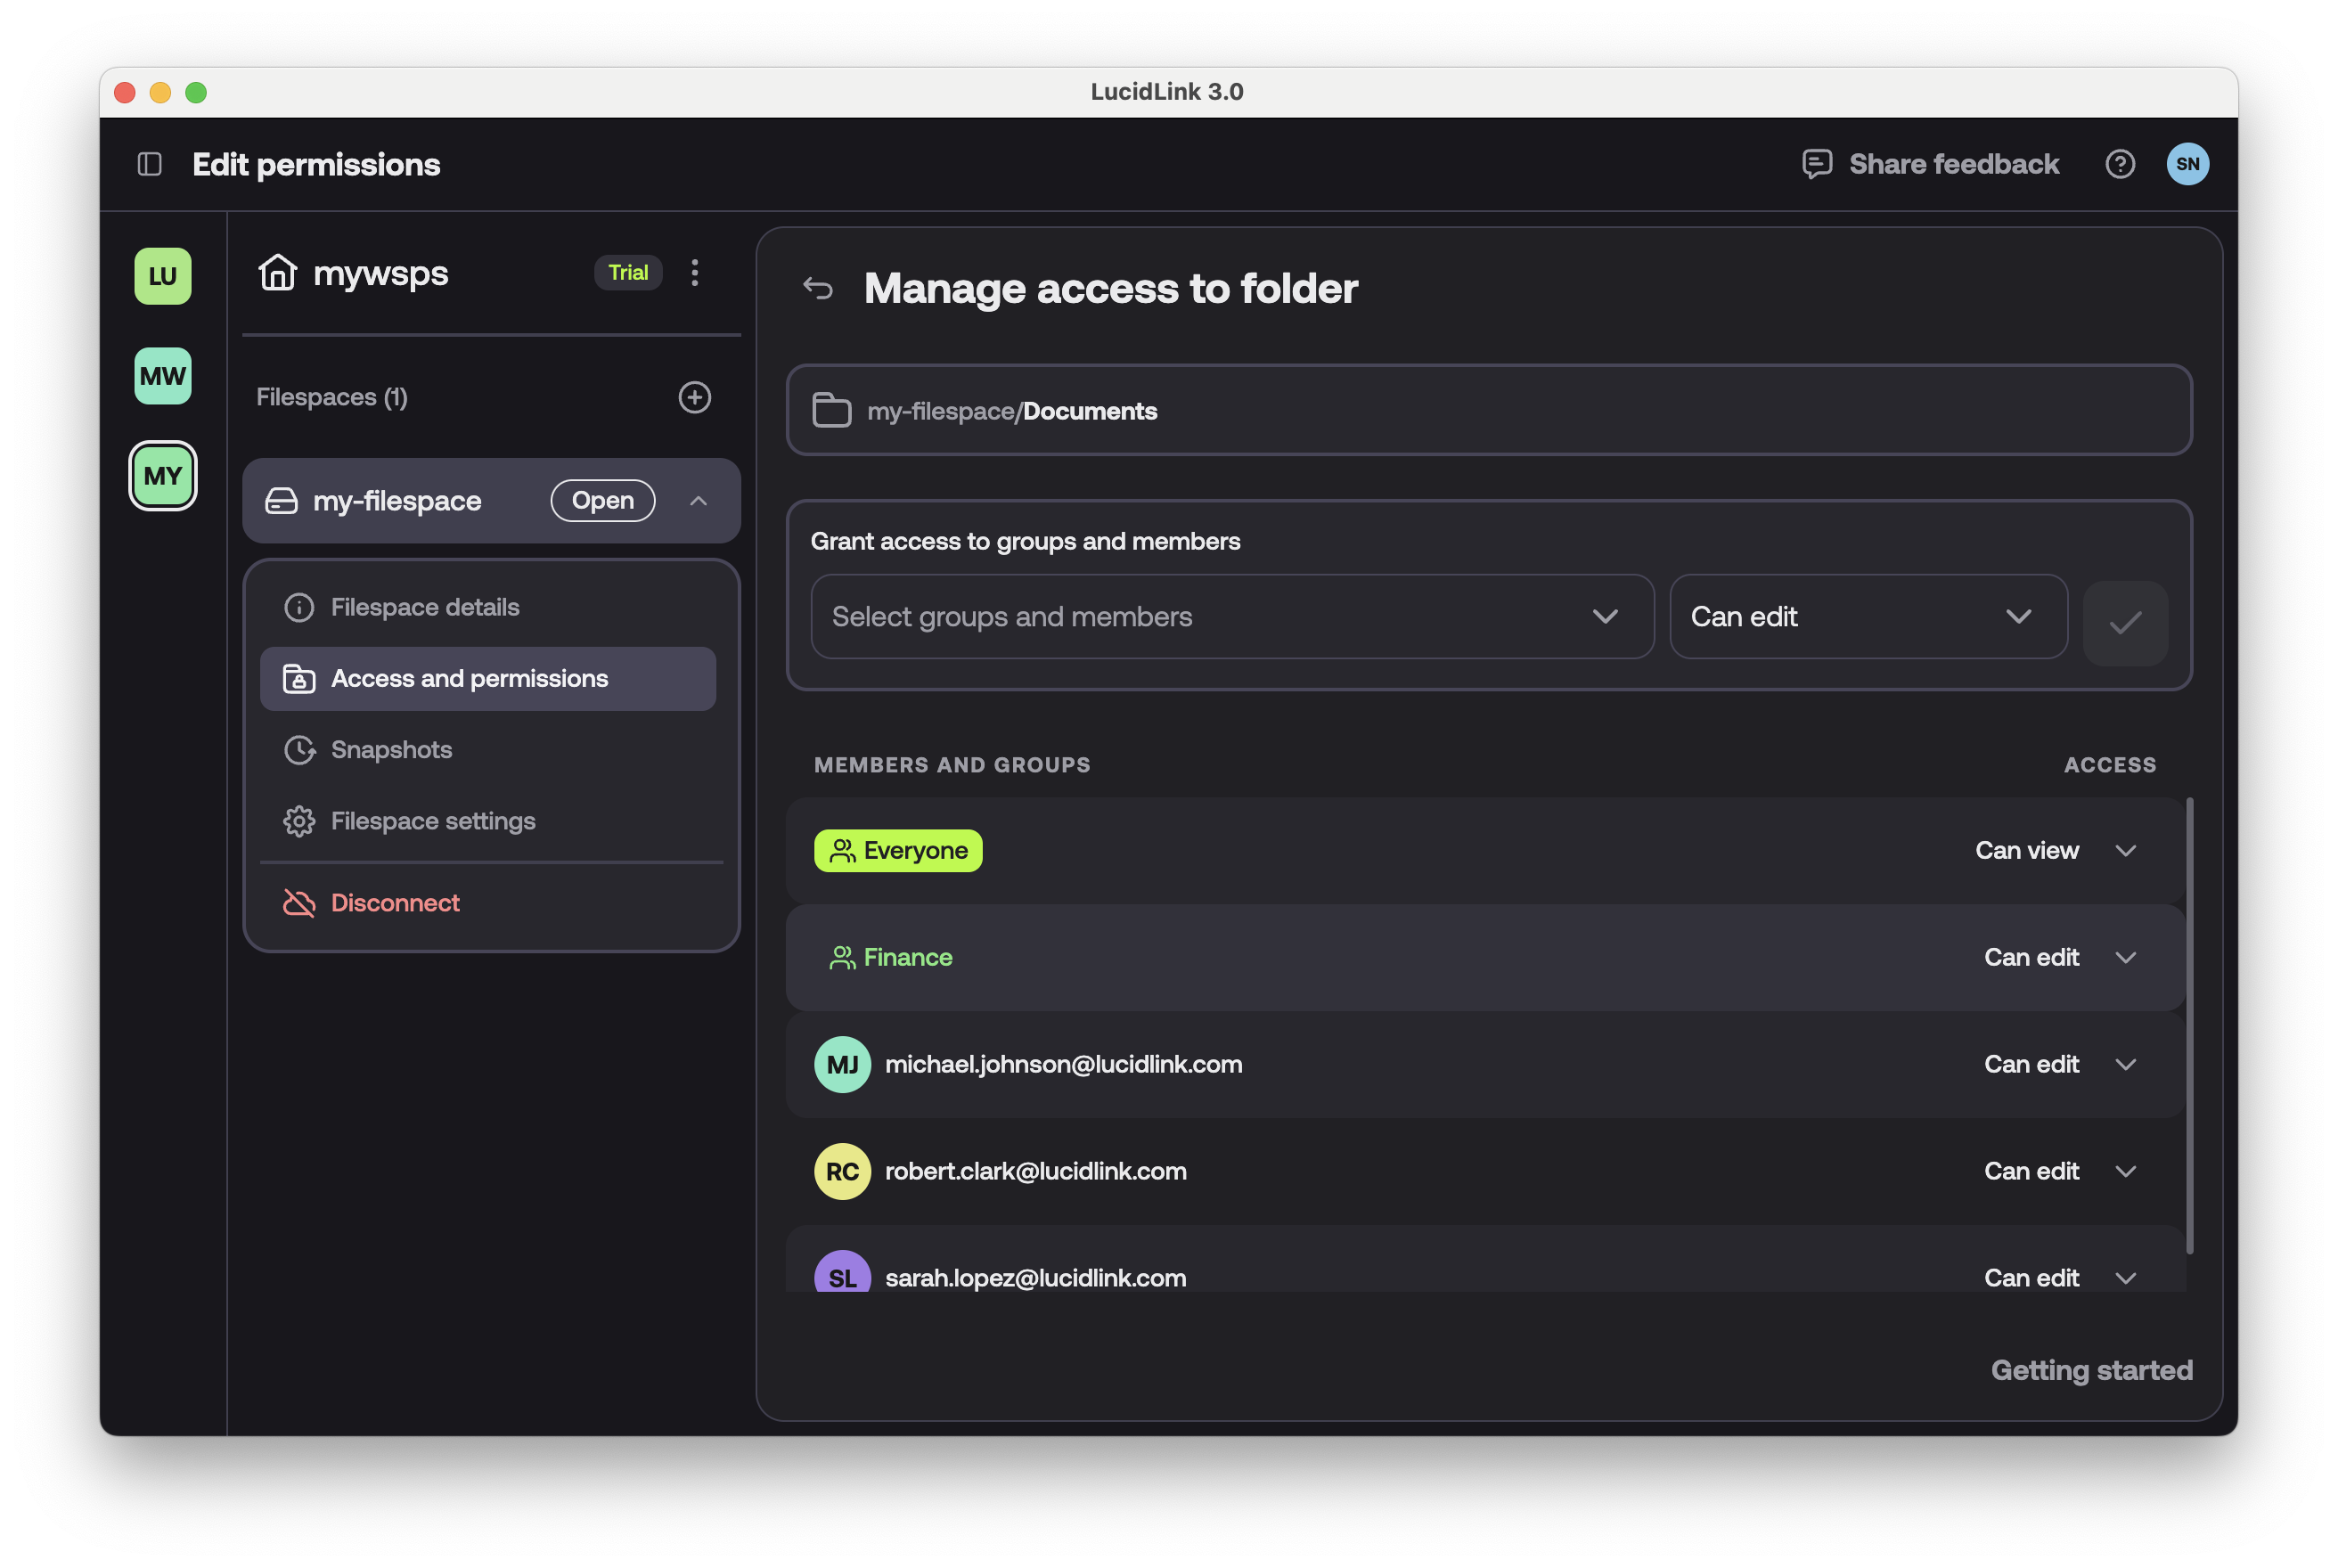This screenshot has width=2338, height=1568.
Task: Click Disconnect menu item
Action: (488, 903)
